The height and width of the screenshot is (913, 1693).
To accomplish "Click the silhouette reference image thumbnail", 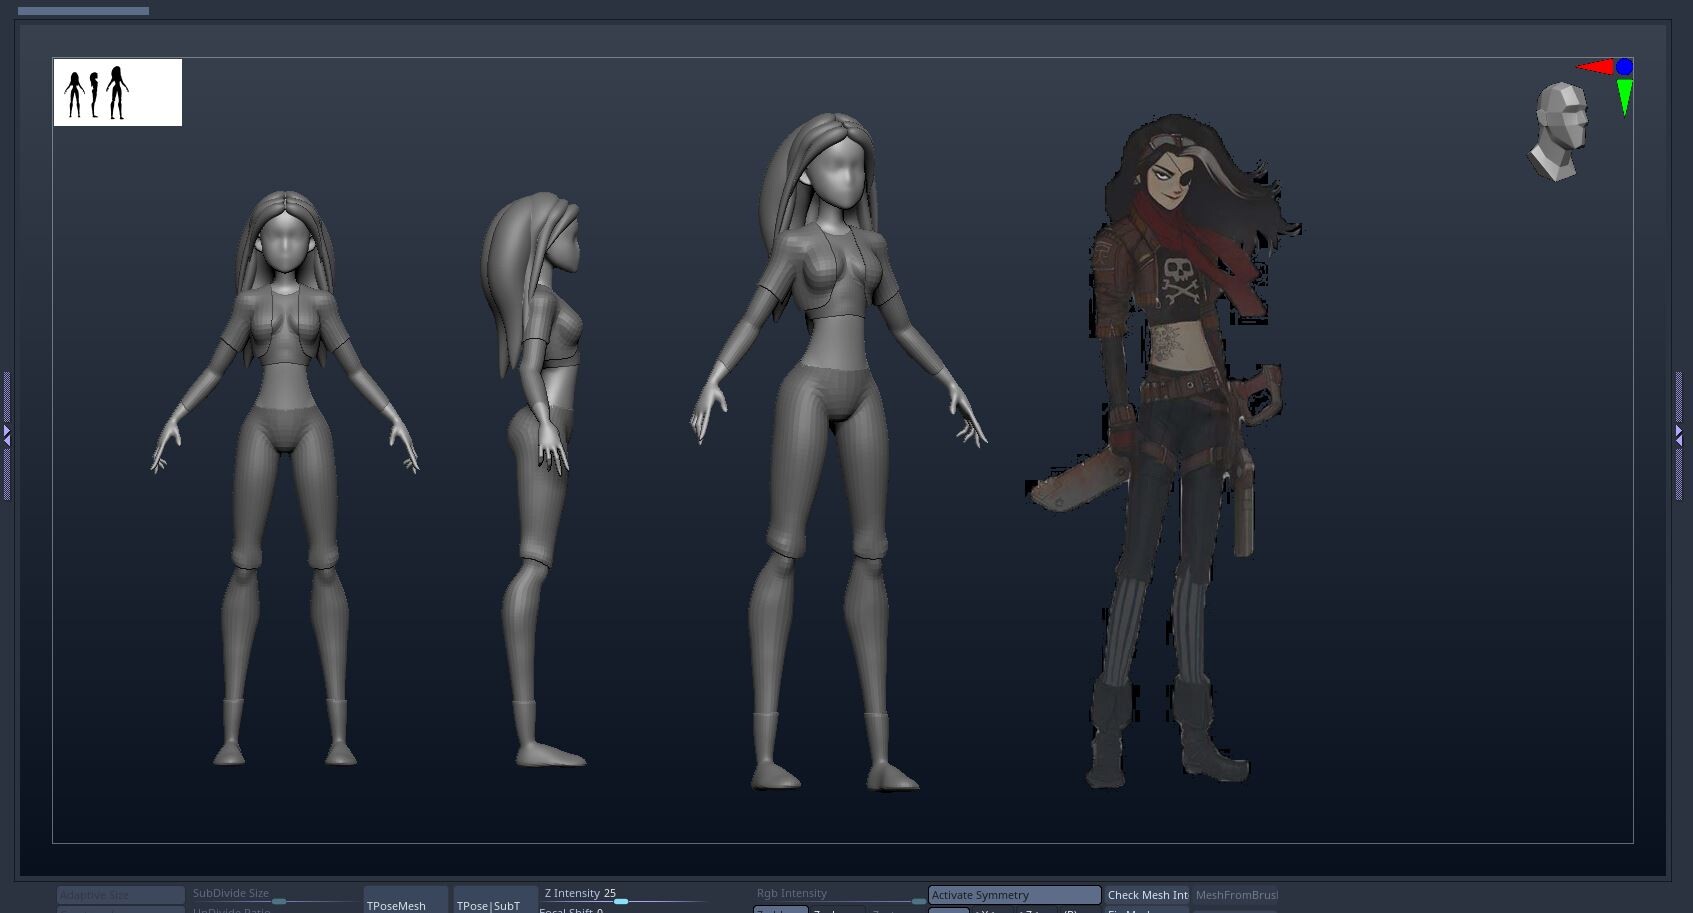I will click(116, 92).
